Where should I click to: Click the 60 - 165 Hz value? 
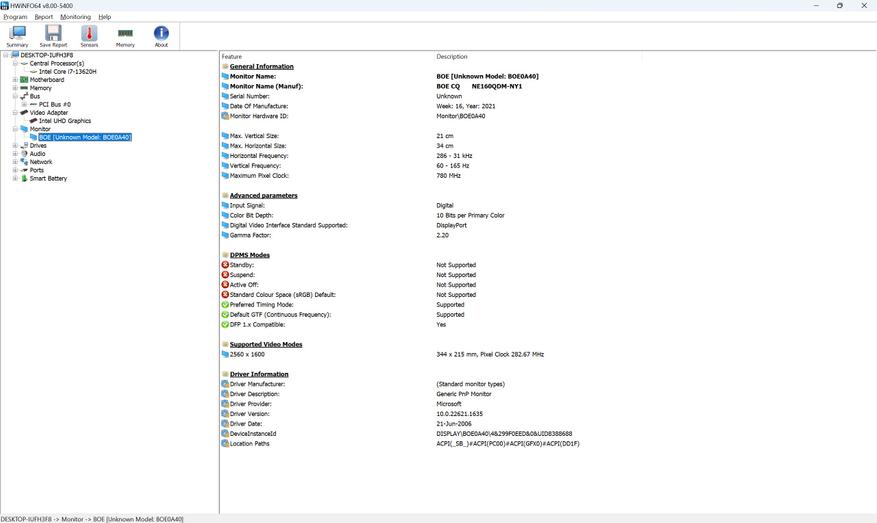(452, 166)
